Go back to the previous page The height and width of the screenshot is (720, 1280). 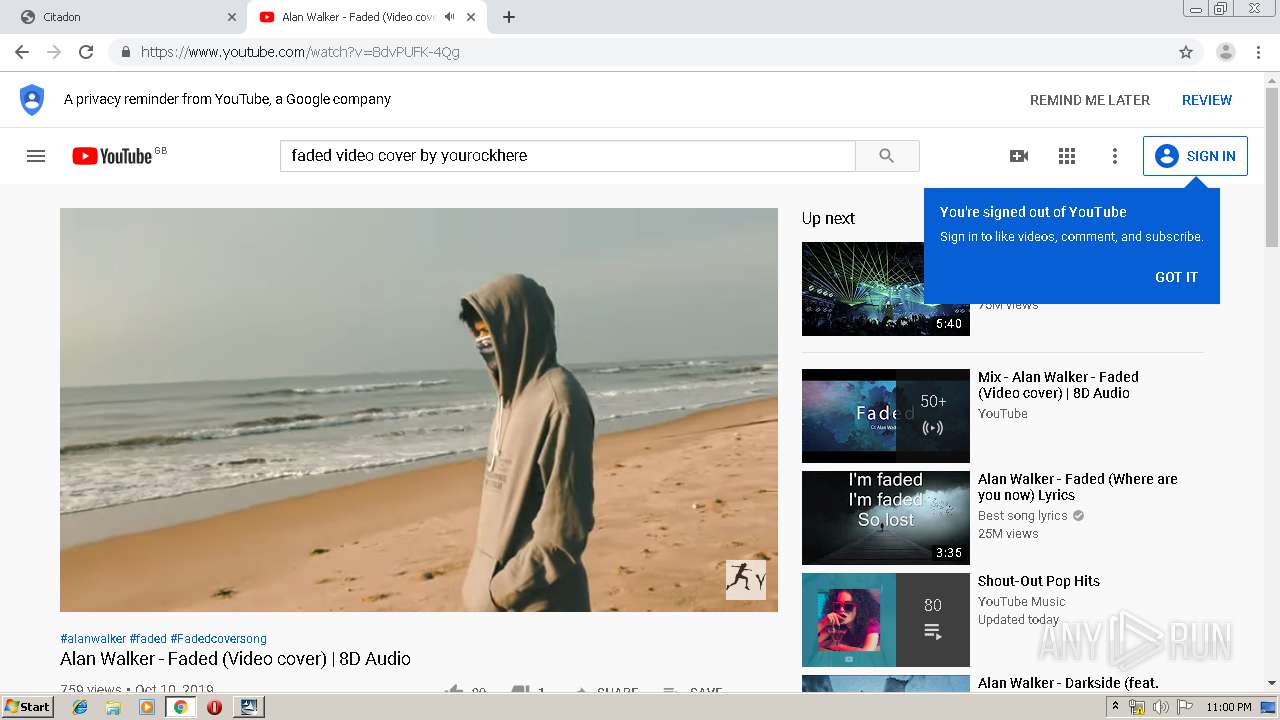point(22,52)
